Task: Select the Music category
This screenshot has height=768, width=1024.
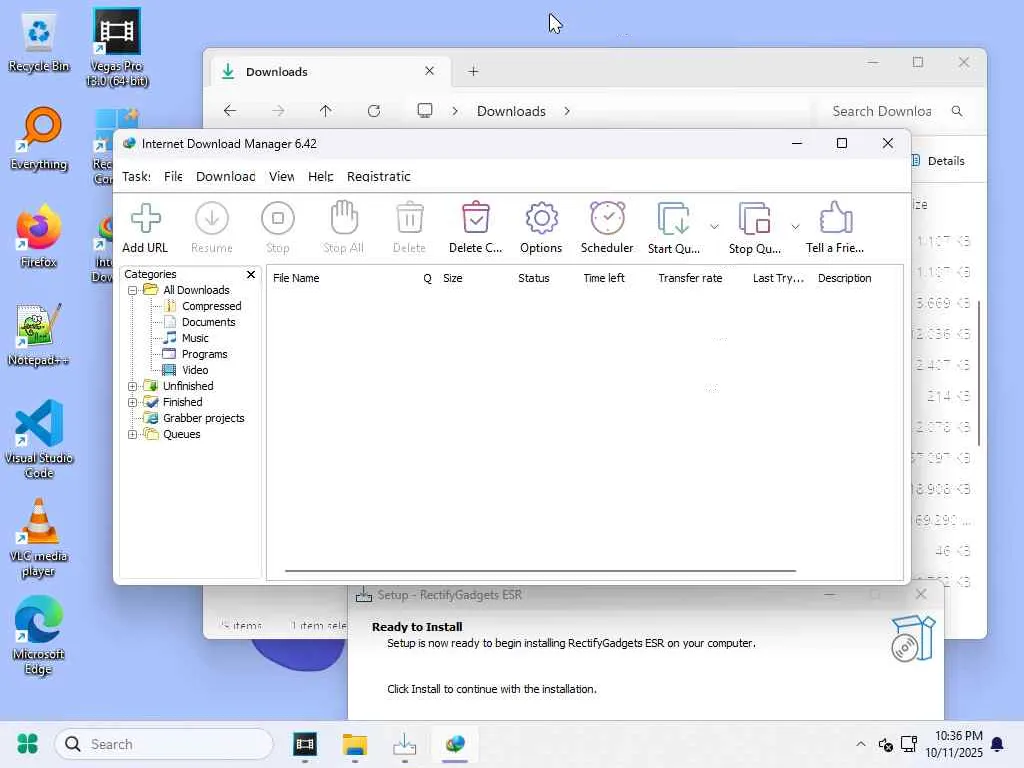Action: (x=195, y=338)
